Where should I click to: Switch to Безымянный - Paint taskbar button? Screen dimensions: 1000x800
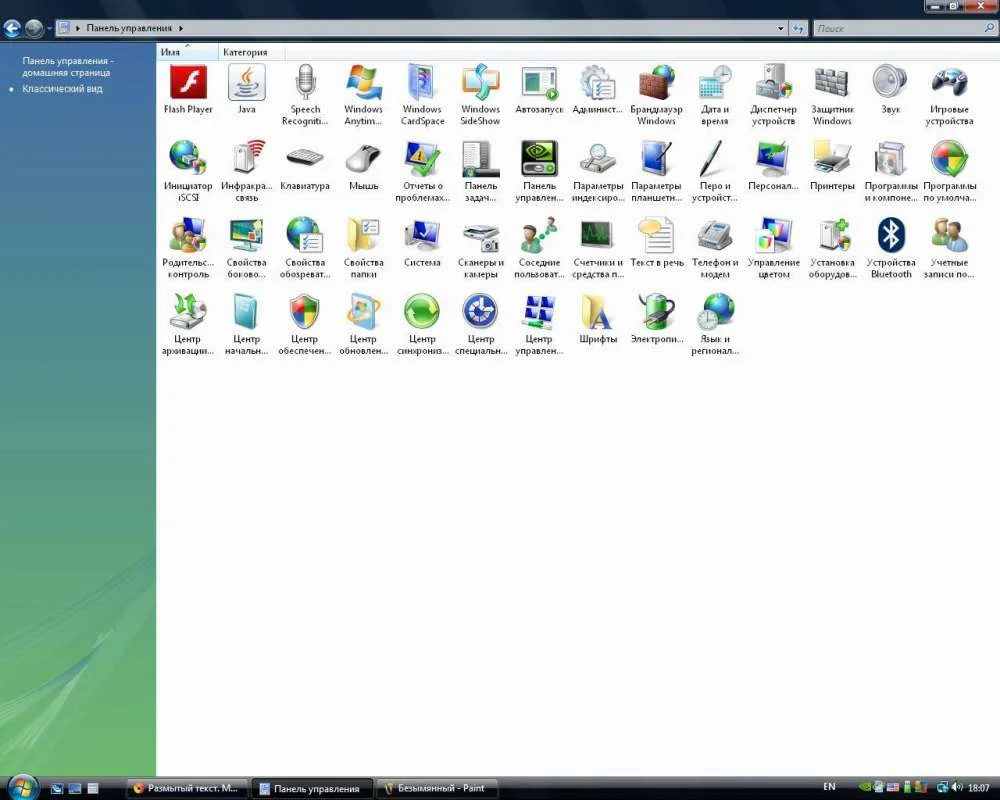click(436, 789)
